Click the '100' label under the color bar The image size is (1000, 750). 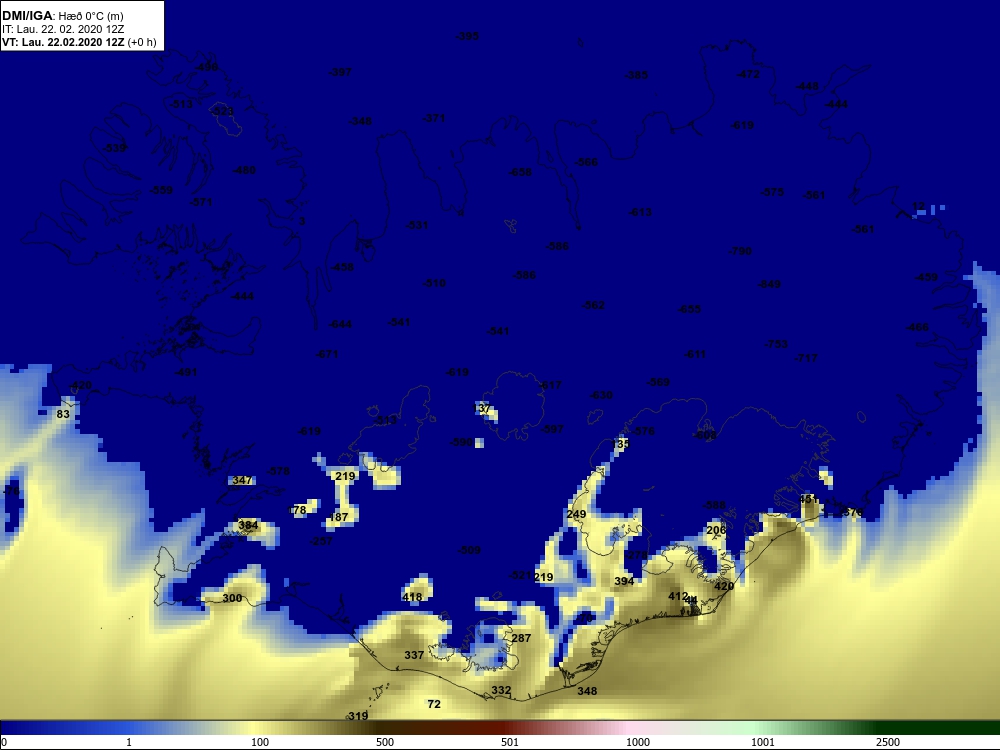(x=260, y=742)
